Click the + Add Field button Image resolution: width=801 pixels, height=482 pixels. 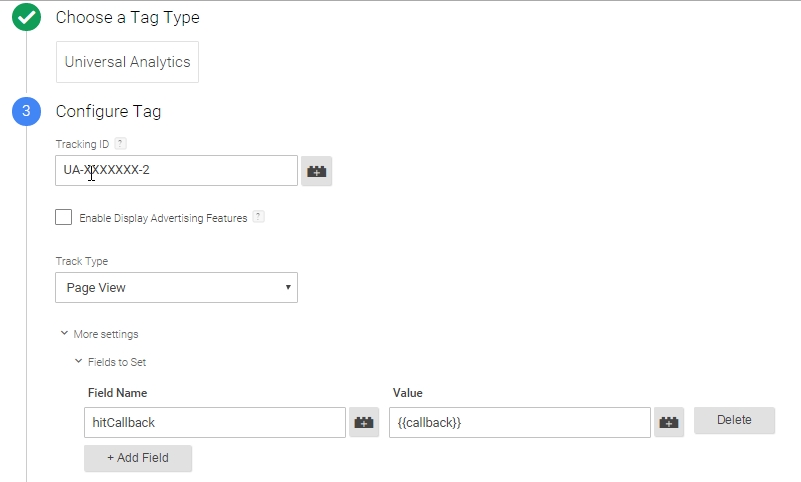coord(138,458)
